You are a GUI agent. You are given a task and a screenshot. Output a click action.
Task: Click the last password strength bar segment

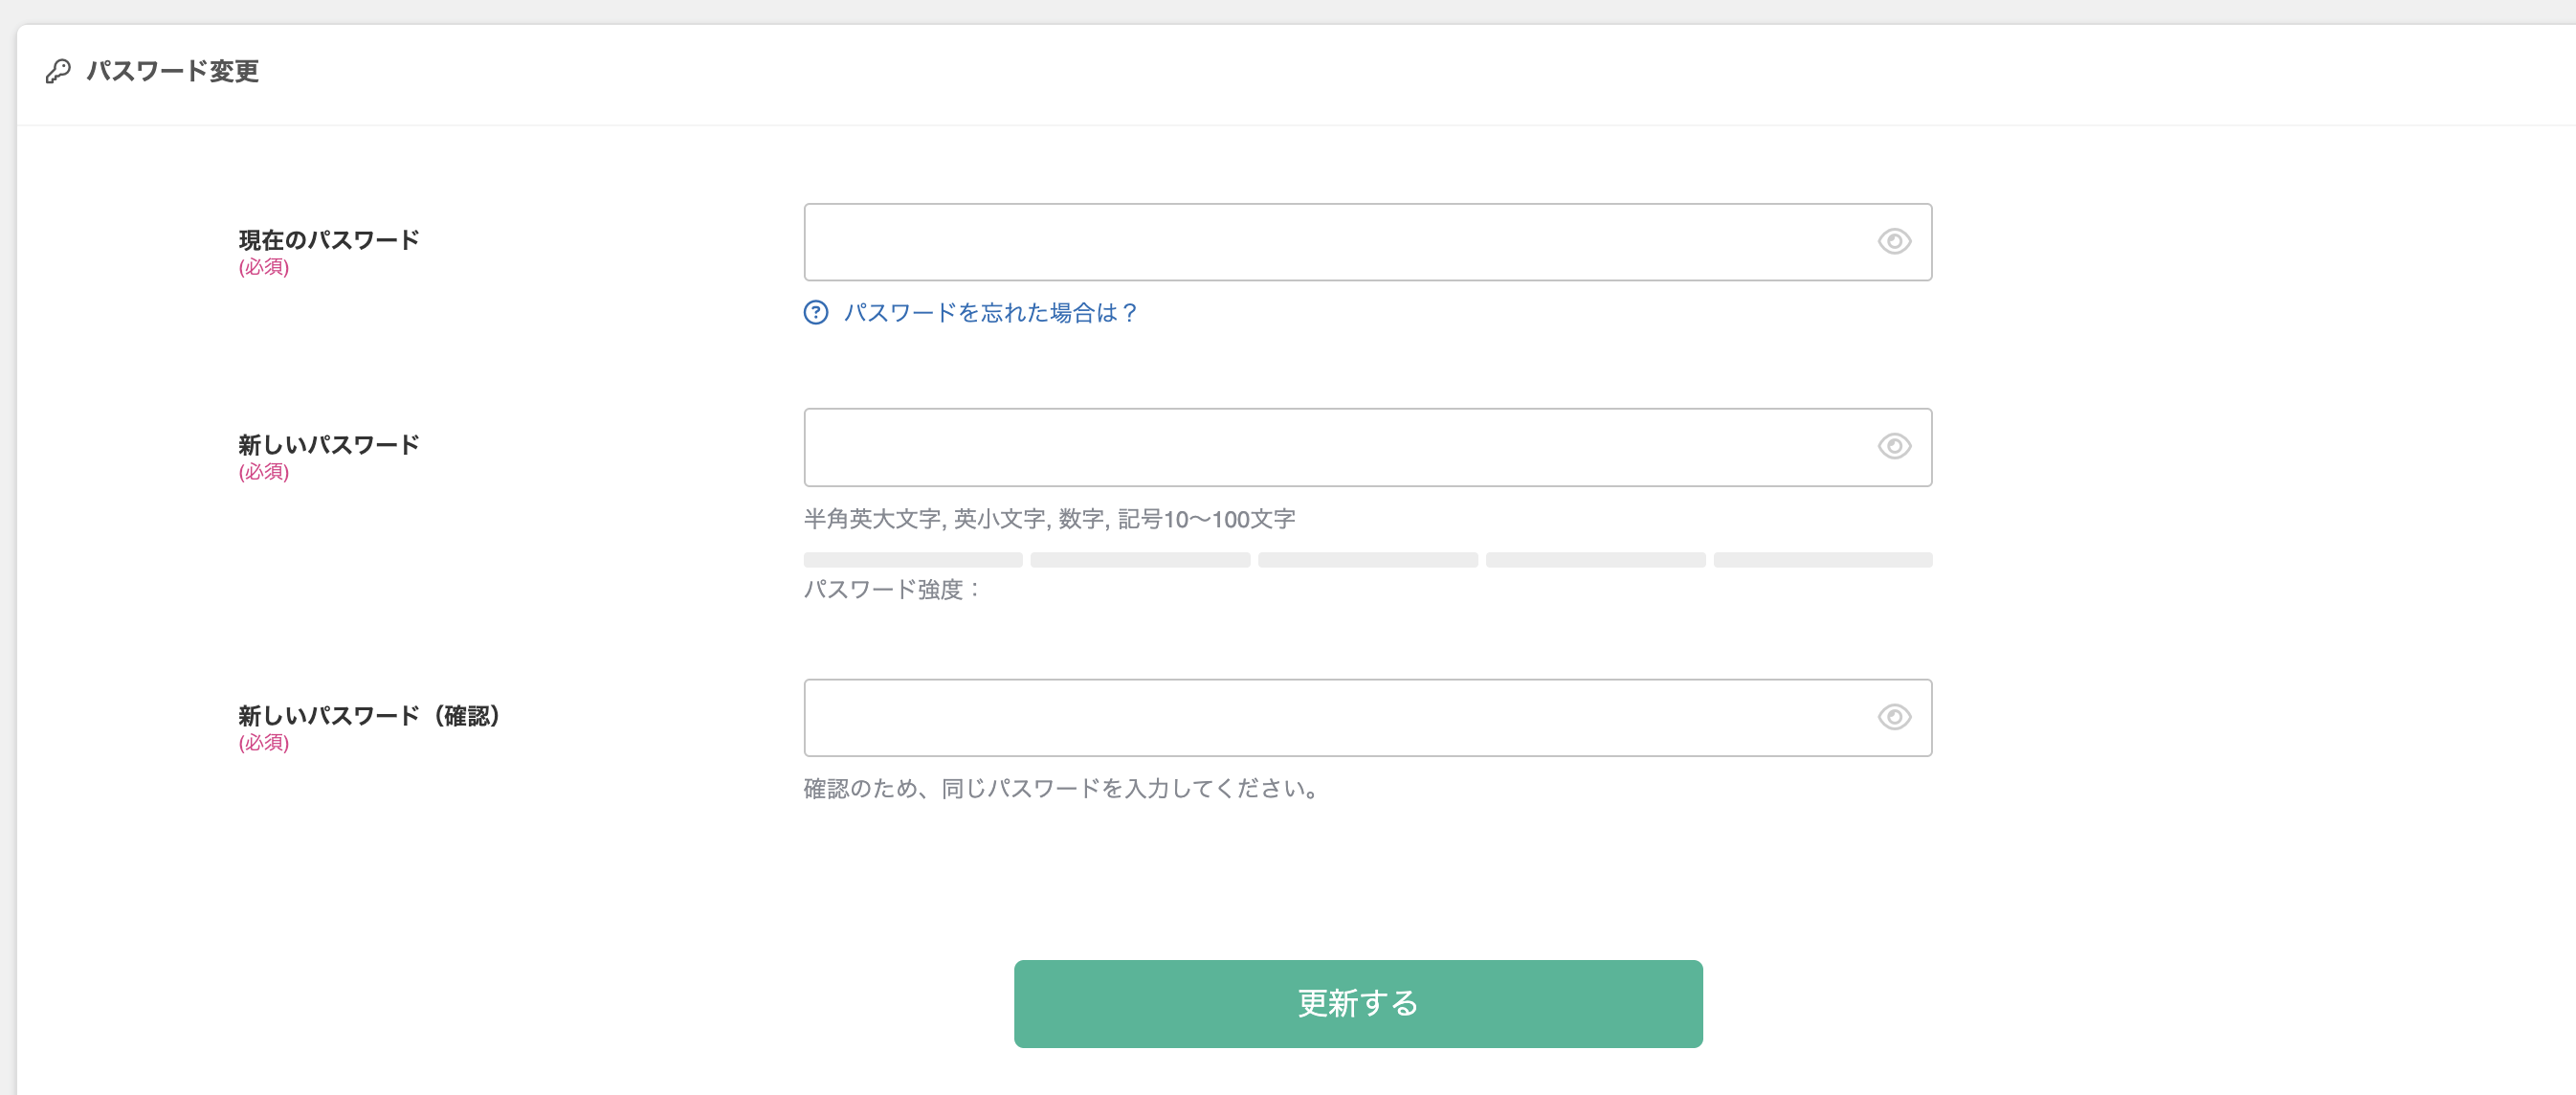click(x=1822, y=560)
